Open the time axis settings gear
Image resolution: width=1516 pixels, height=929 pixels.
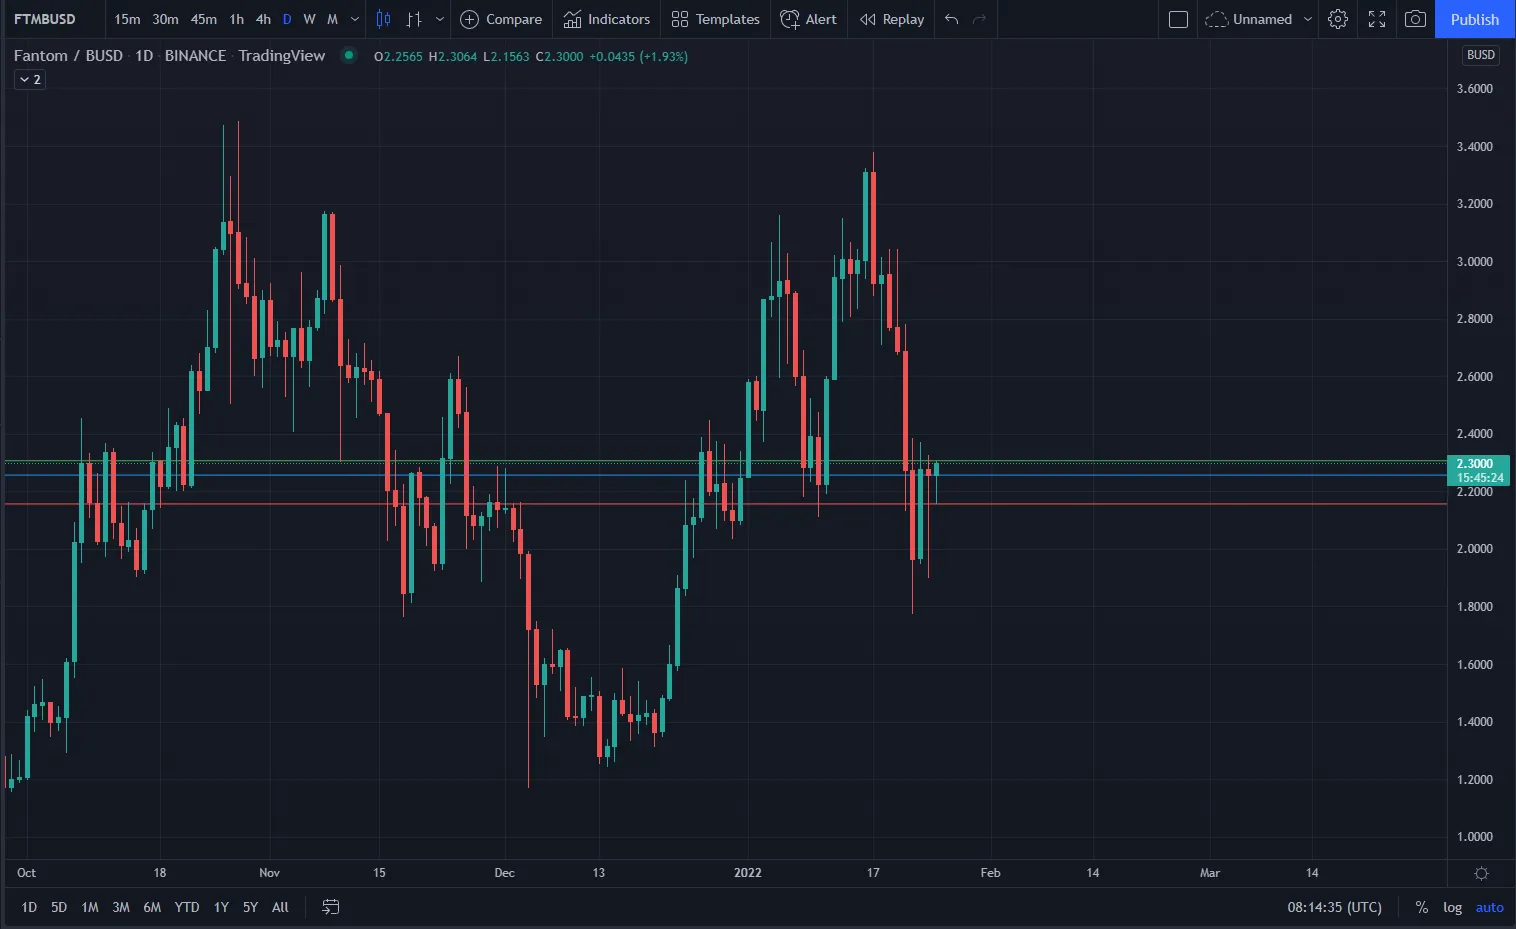(x=1481, y=873)
